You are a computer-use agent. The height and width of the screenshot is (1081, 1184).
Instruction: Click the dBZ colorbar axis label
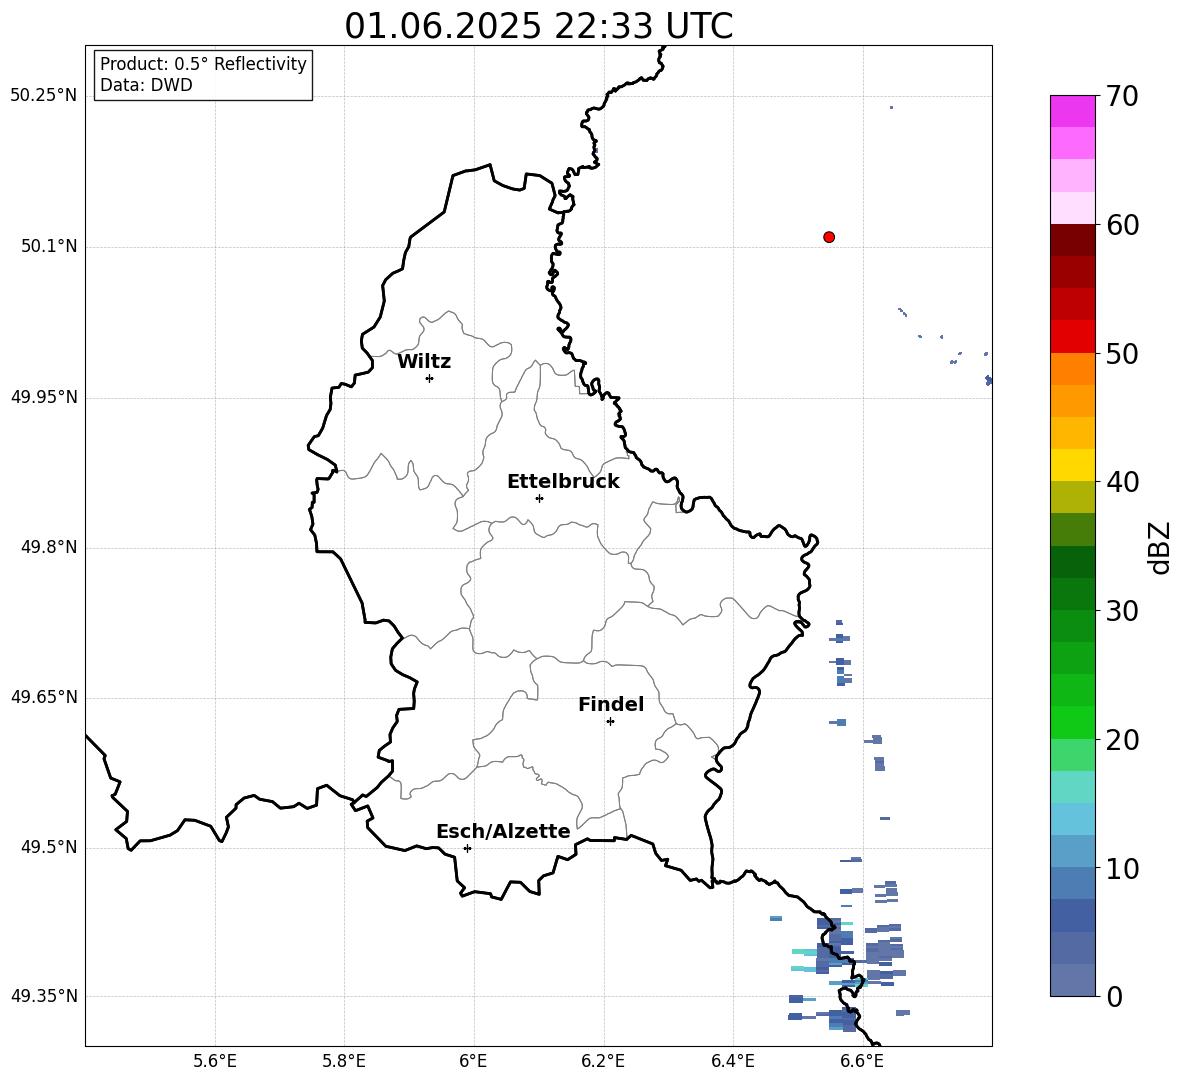pos(1160,547)
